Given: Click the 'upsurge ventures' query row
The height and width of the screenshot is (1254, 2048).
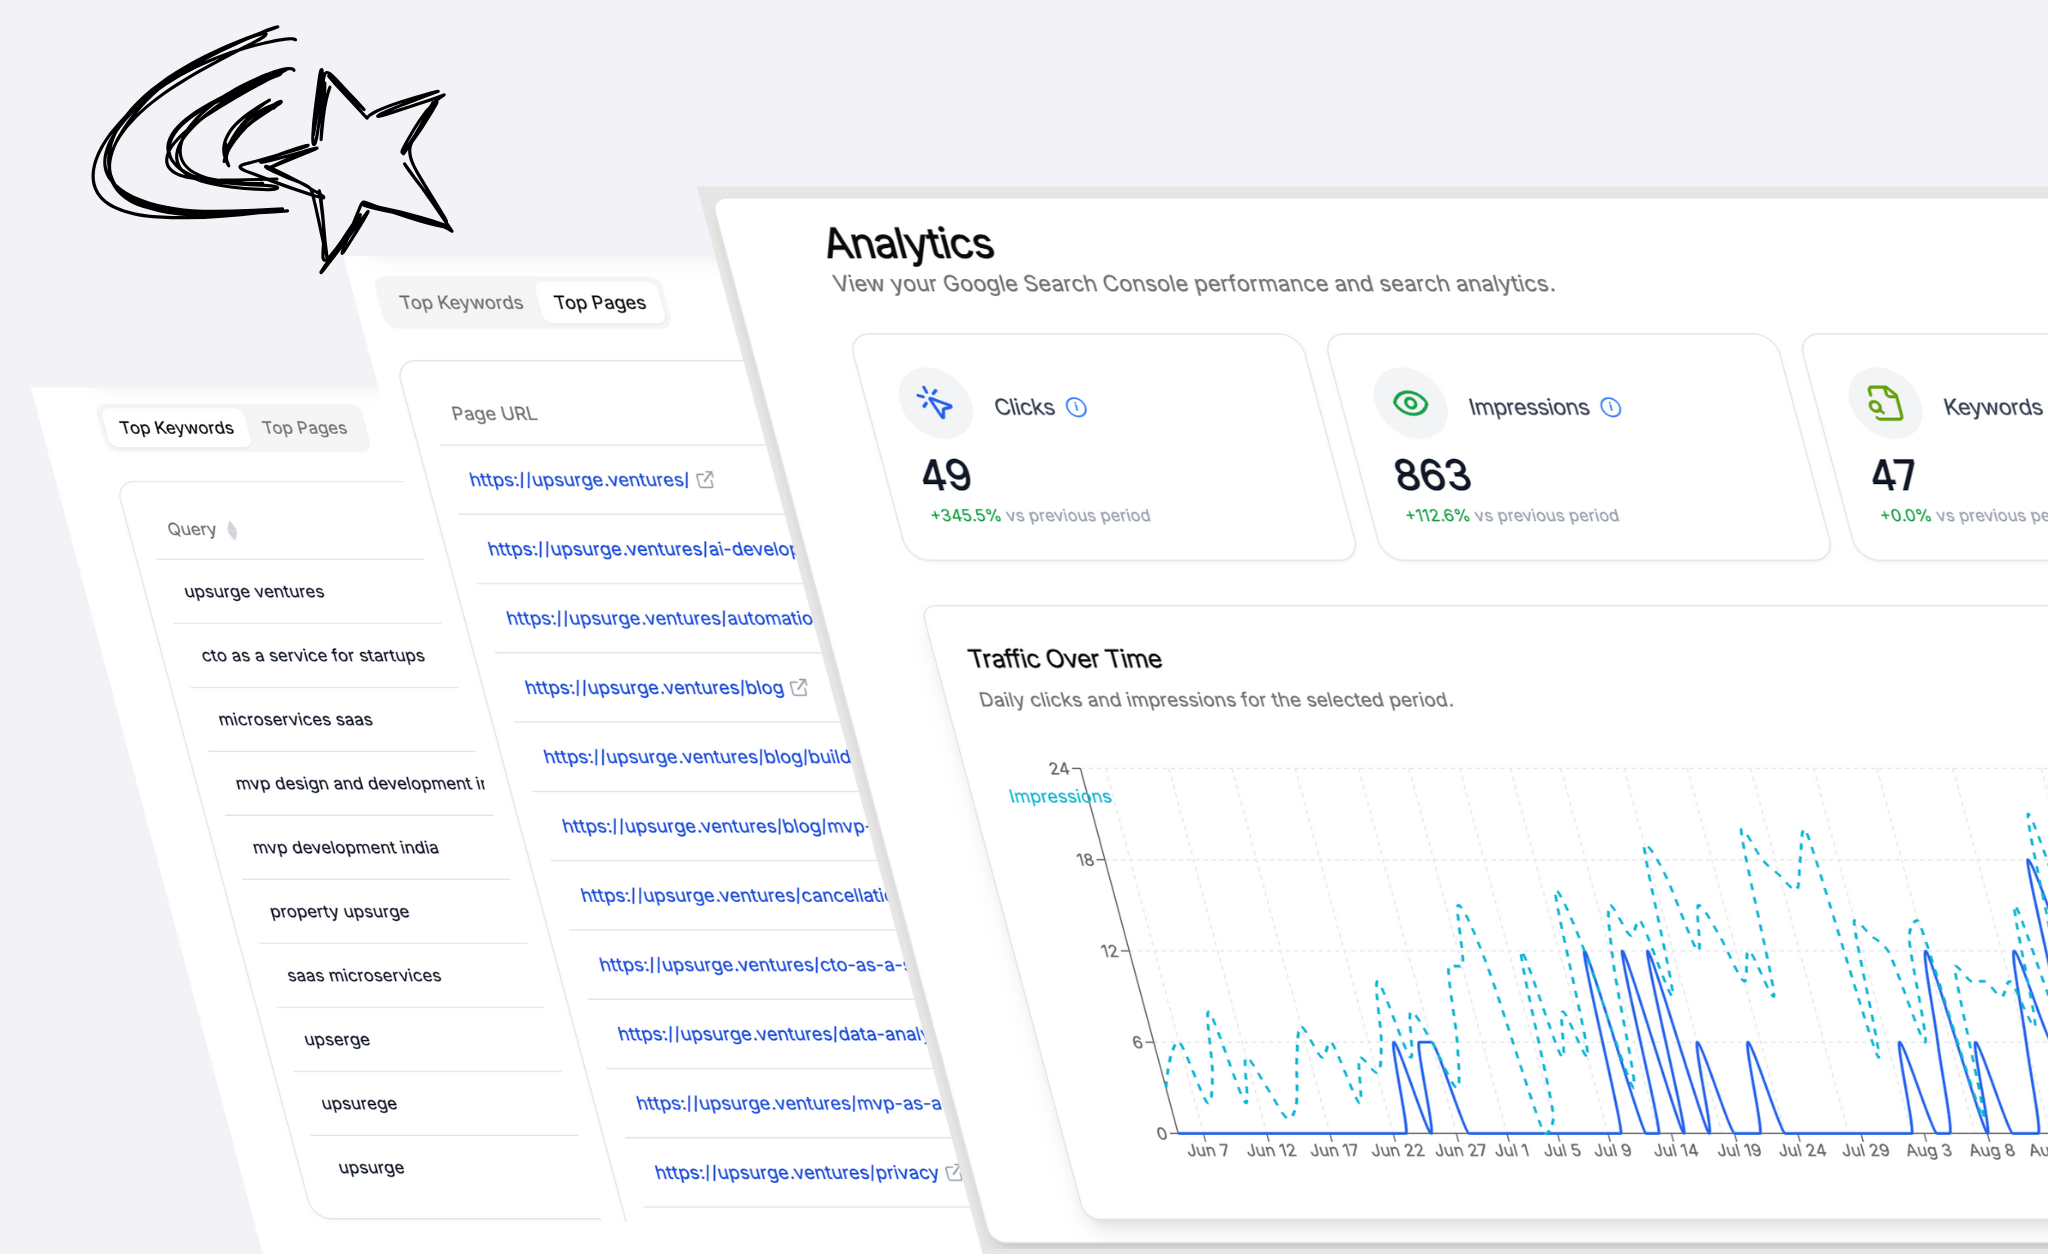Looking at the screenshot, I should tap(254, 592).
